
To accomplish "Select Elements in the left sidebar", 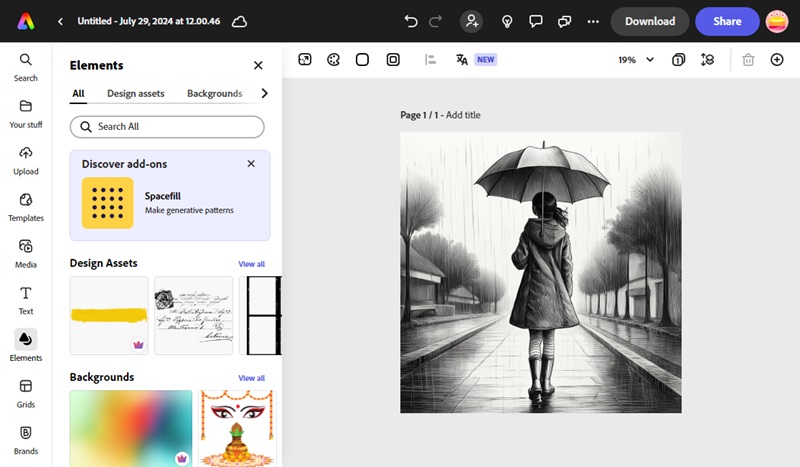I will pyautogui.click(x=26, y=346).
